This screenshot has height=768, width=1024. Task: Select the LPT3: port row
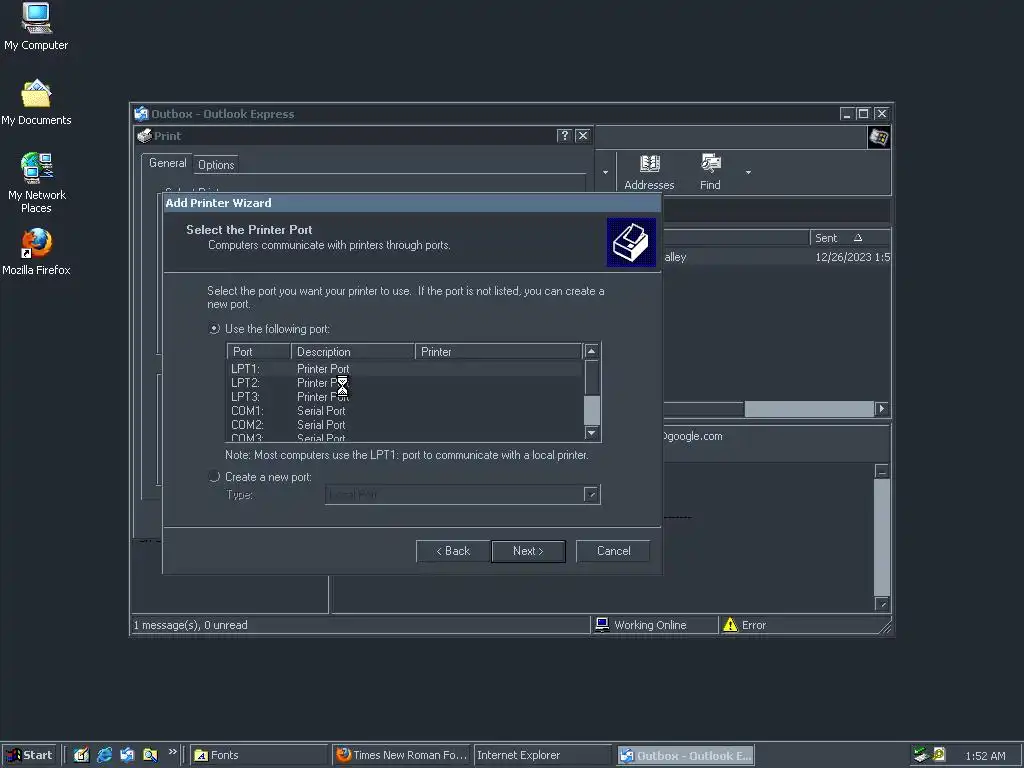pyautogui.click(x=405, y=397)
